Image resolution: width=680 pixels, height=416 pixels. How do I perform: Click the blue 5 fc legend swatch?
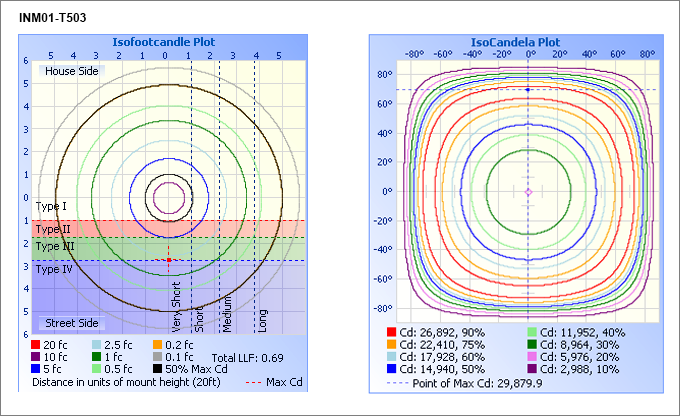pyautogui.click(x=37, y=369)
